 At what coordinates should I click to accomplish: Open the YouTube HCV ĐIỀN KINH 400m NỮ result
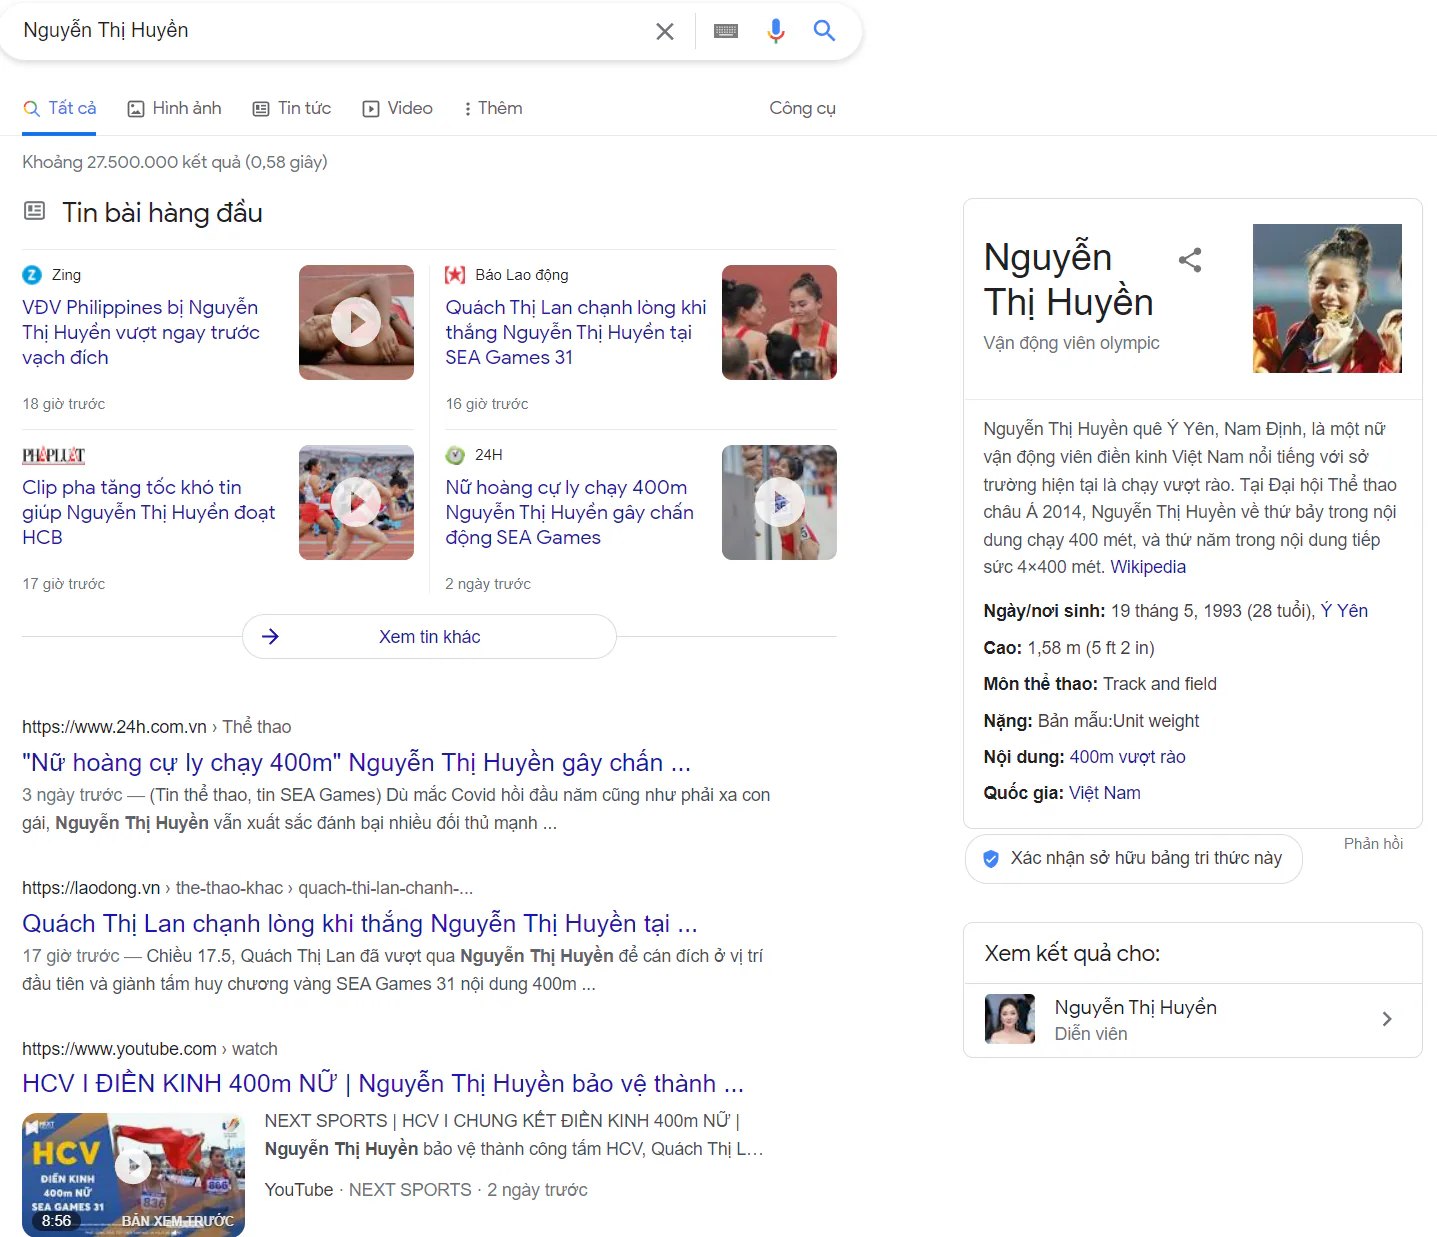click(x=383, y=1084)
